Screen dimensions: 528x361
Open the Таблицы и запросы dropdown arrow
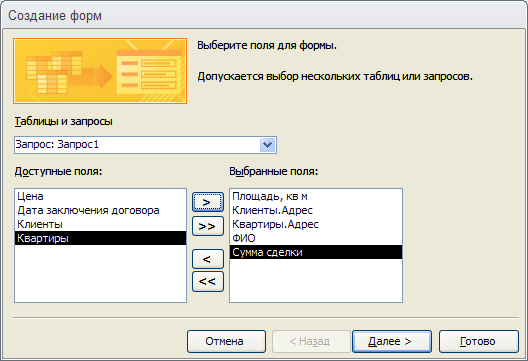tap(268, 145)
